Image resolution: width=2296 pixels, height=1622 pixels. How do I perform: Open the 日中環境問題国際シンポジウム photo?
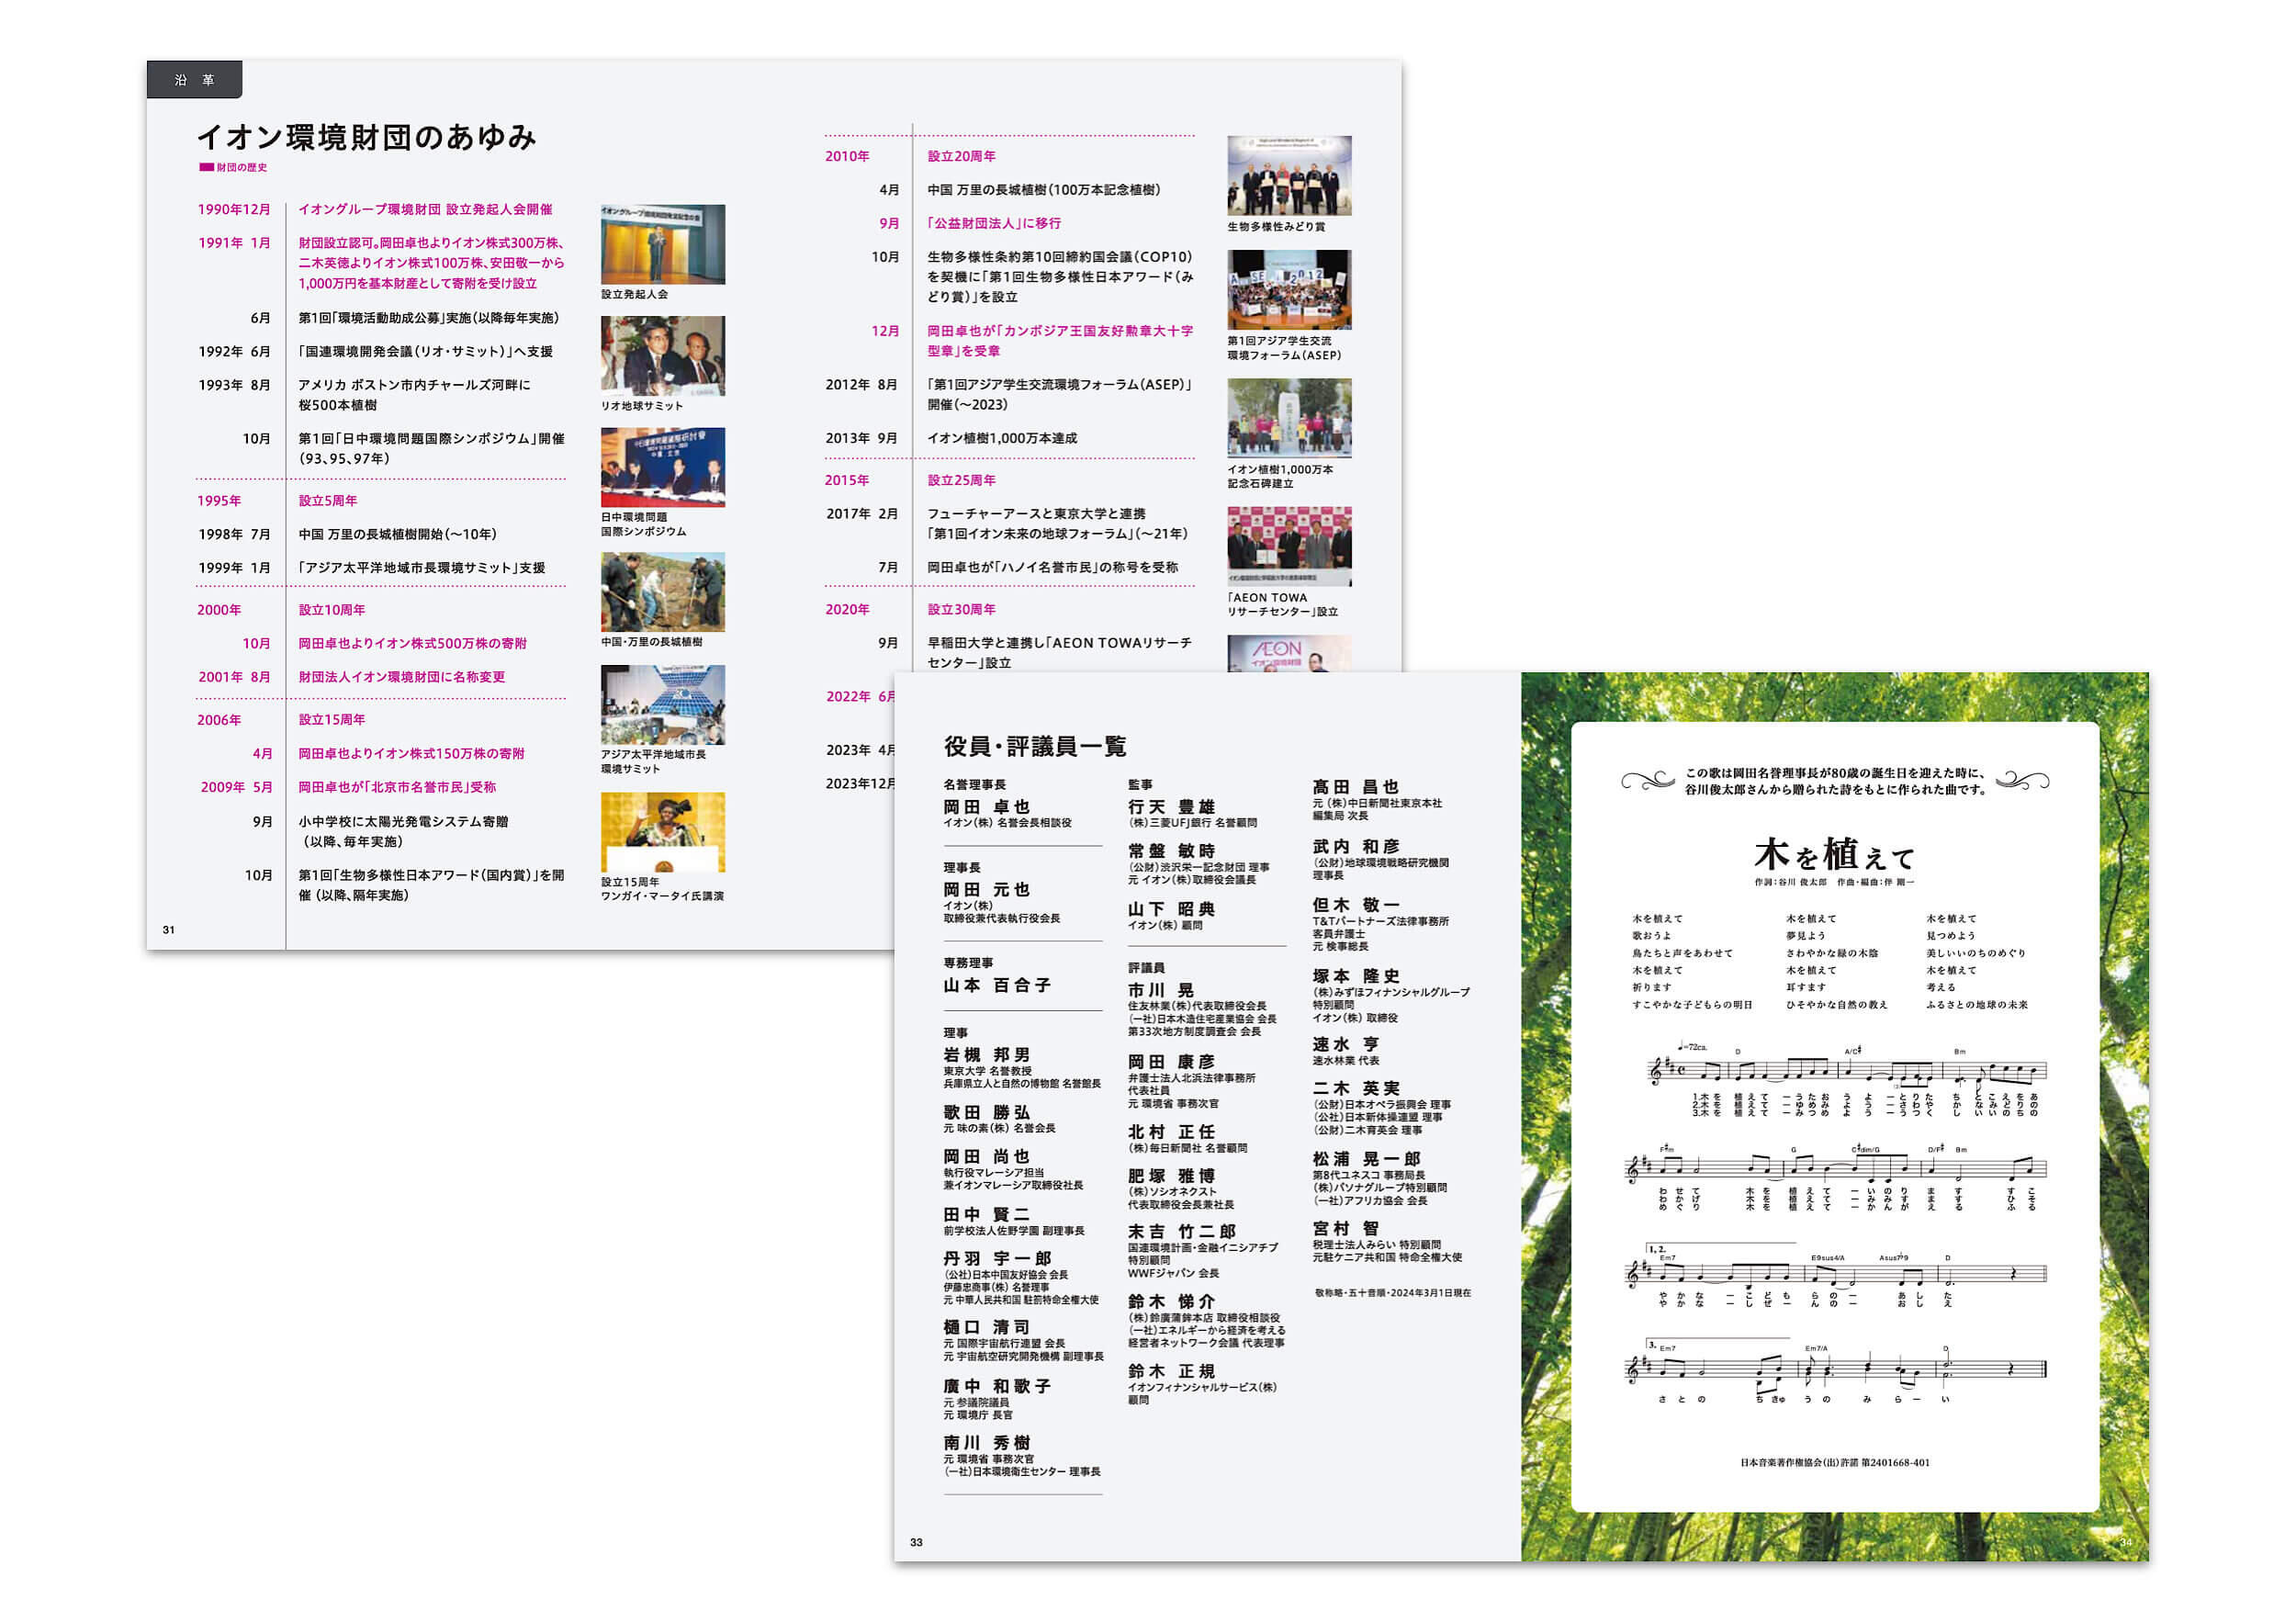663,467
